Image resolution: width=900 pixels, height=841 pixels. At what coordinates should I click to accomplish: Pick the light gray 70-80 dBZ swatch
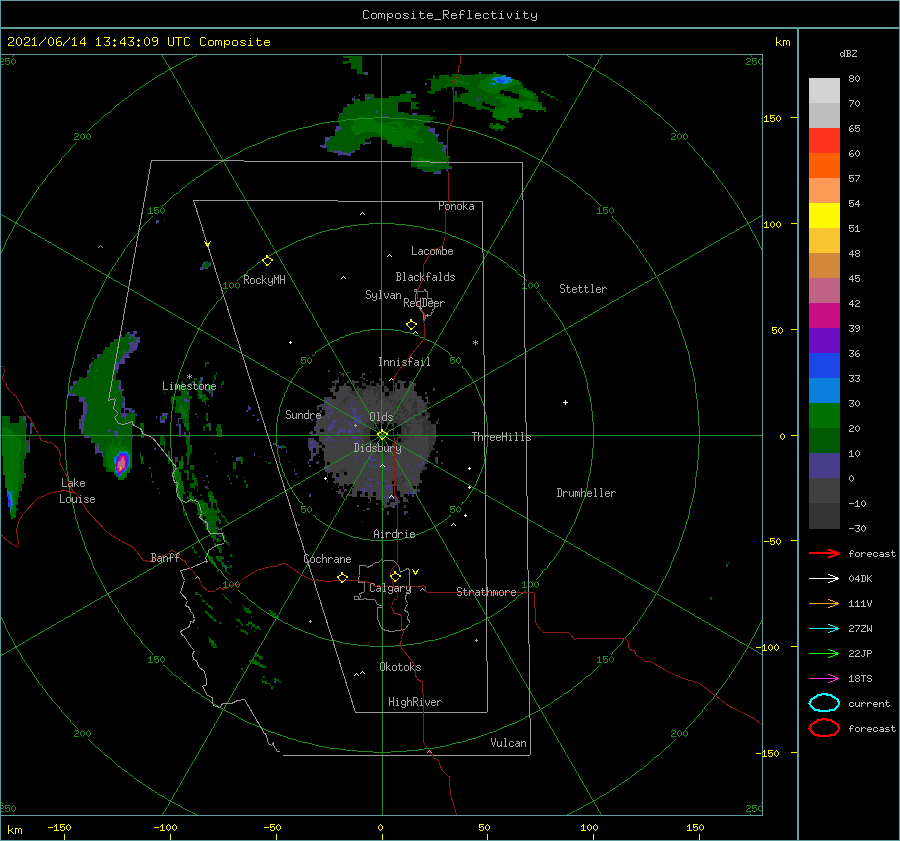tap(824, 91)
